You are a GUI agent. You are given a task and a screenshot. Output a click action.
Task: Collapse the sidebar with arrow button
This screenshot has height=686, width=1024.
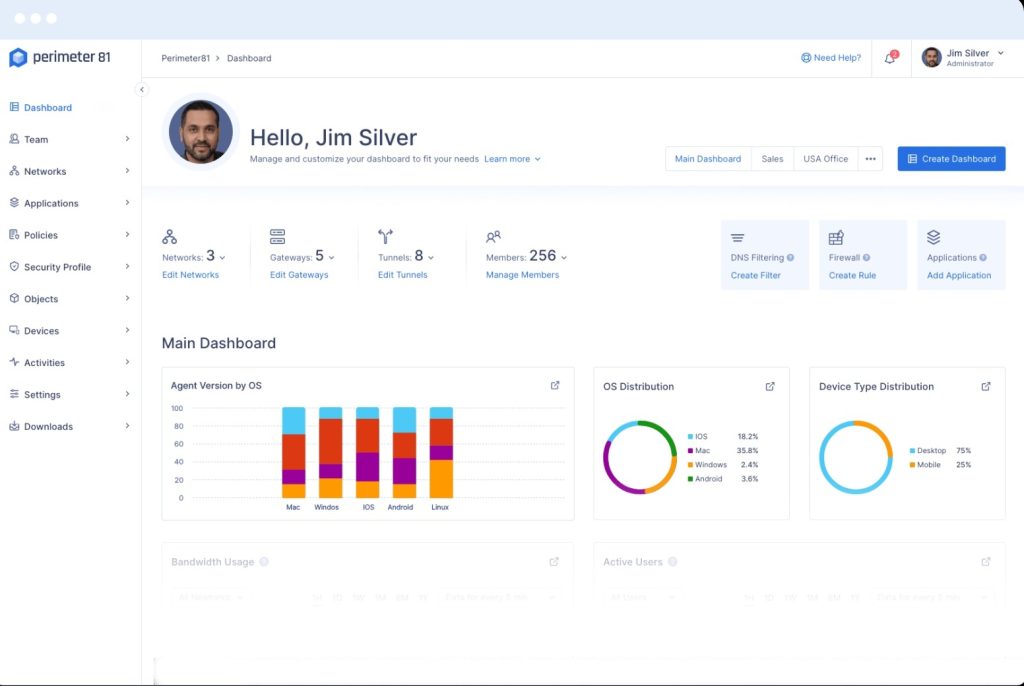point(142,90)
